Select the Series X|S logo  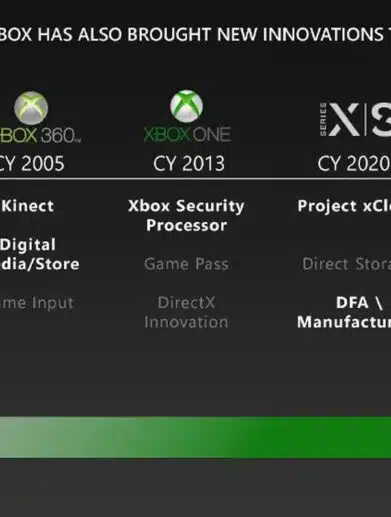tap(355, 119)
